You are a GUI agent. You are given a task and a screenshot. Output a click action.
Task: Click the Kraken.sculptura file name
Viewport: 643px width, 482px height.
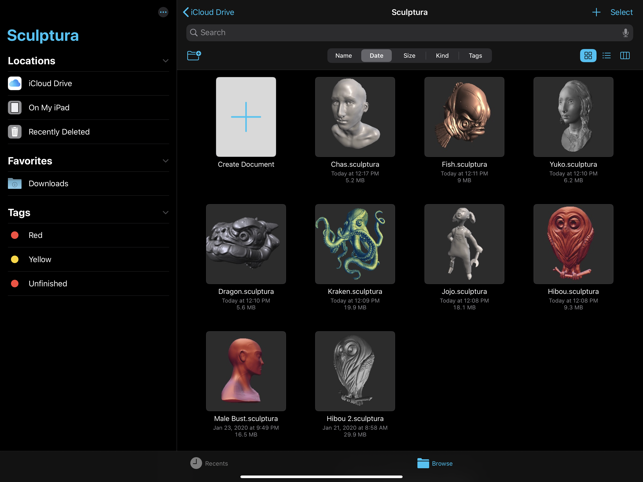pos(355,292)
